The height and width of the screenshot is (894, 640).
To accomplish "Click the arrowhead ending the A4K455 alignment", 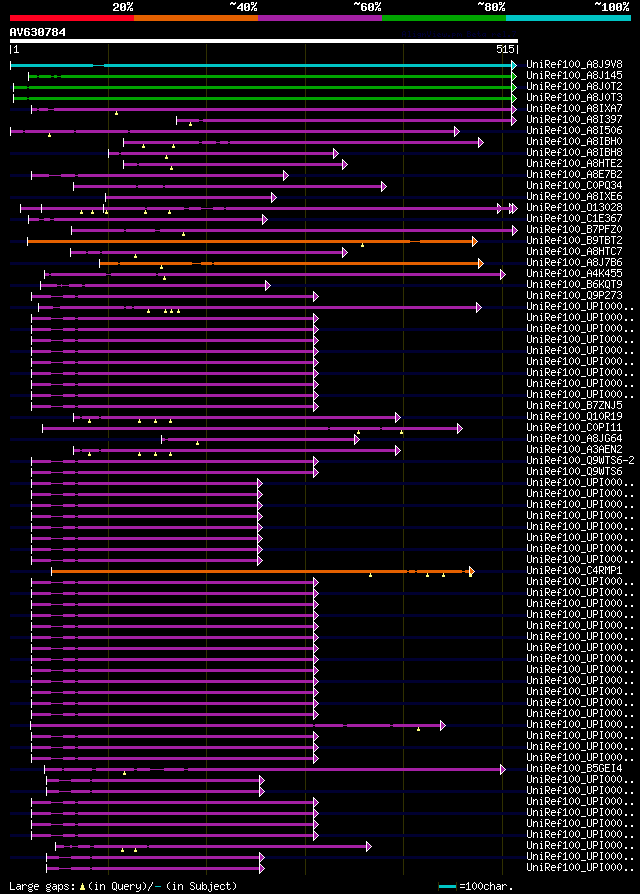I will click(503, 275).
